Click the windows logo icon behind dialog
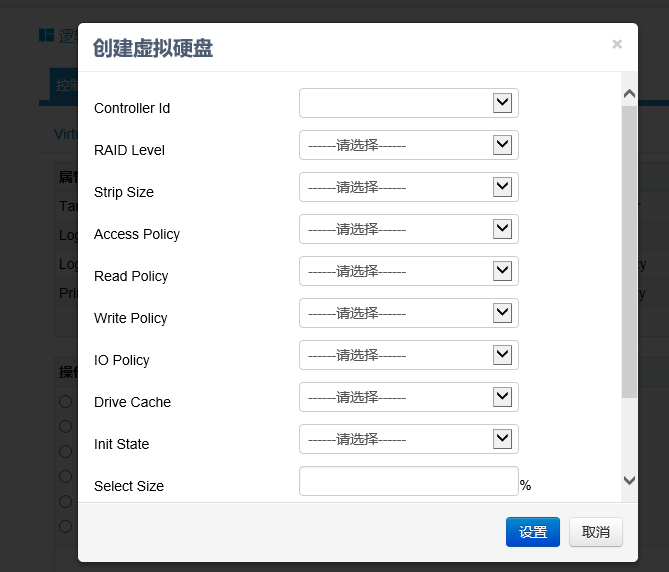This screenshot has height=572, width=669. point(46,35)
